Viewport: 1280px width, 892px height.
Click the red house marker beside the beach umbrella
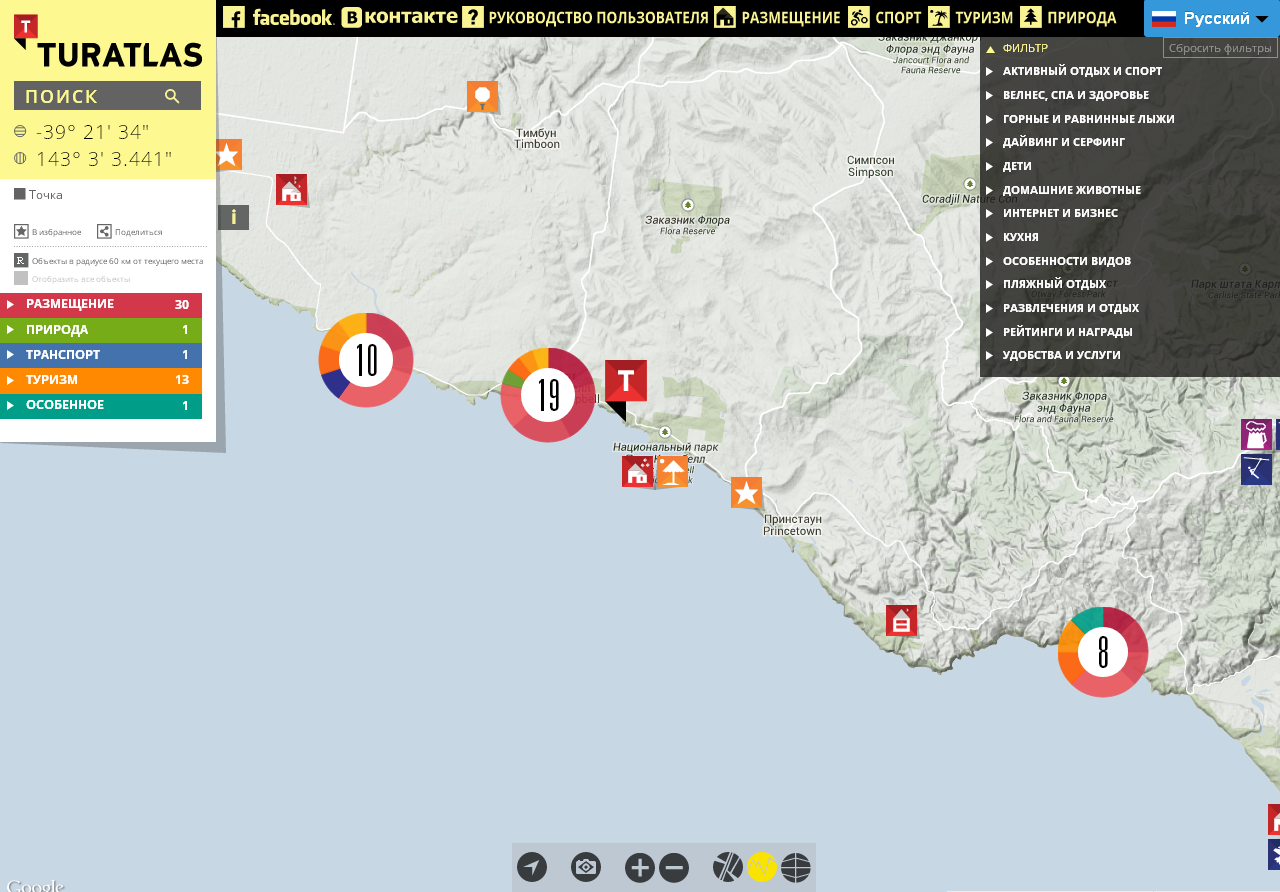[x=637, y=472]
